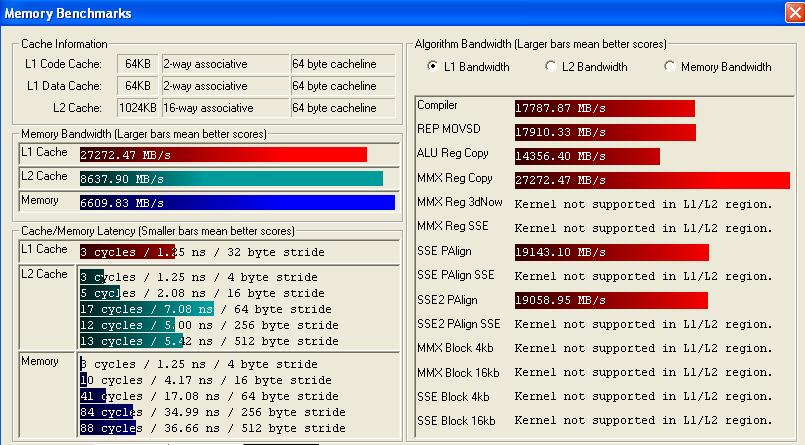Viewport: 805px width, 445px height.
Task: Click the L1 Code Cache 64KB field
Action: pyautogui.click(x=138, y=64)
